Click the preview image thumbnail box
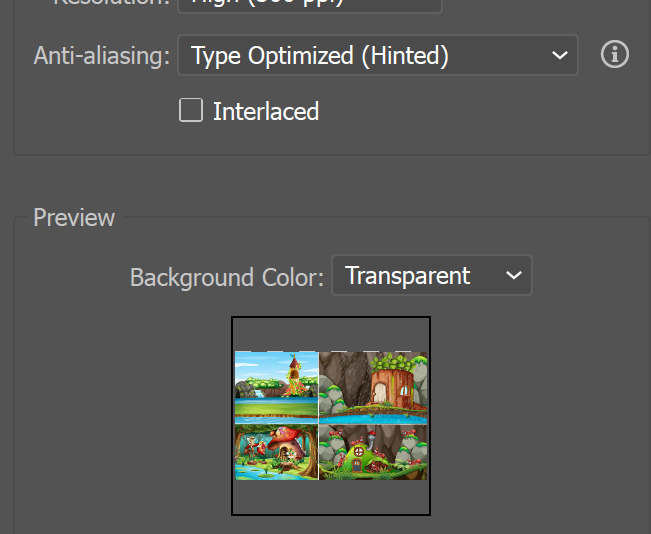This screenshot has width=651, height=534. pyautogui.click(x=331, y=416)
